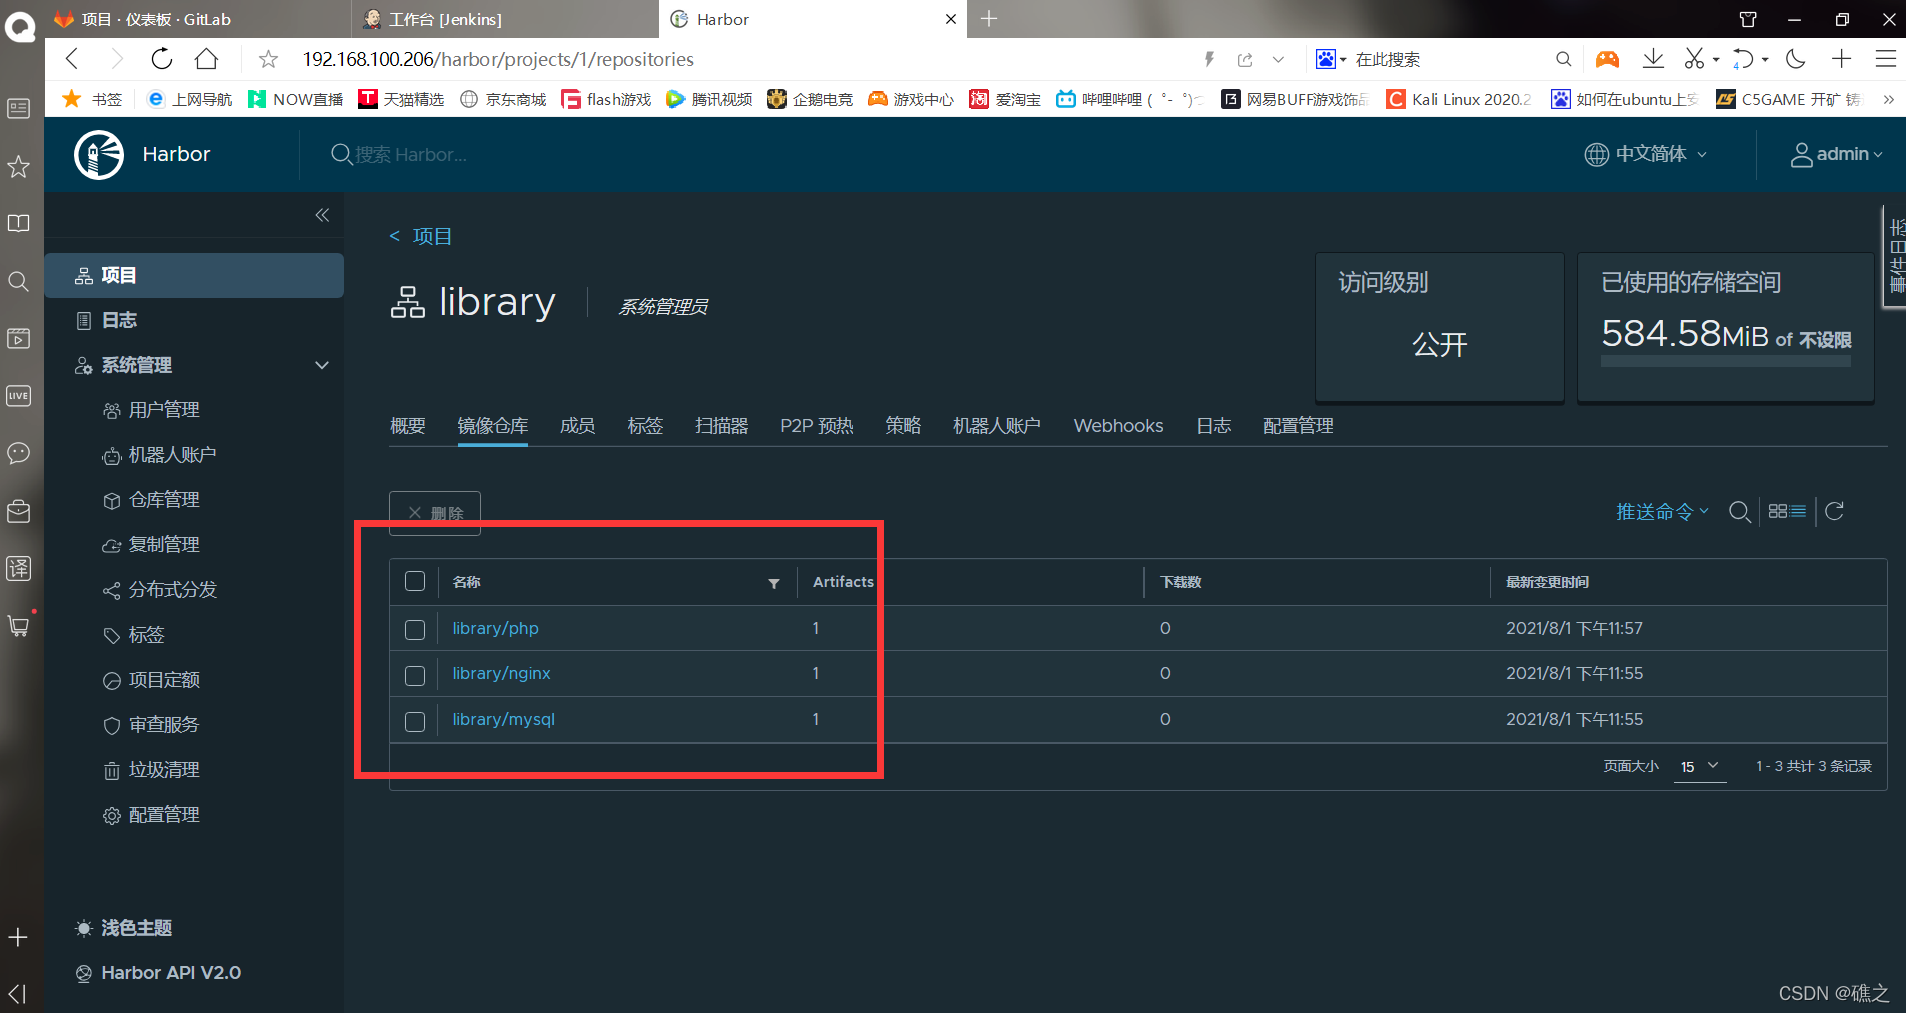Open new browser tab plus button
This screenshot has width=1906, height=1013.
point(989,19)
